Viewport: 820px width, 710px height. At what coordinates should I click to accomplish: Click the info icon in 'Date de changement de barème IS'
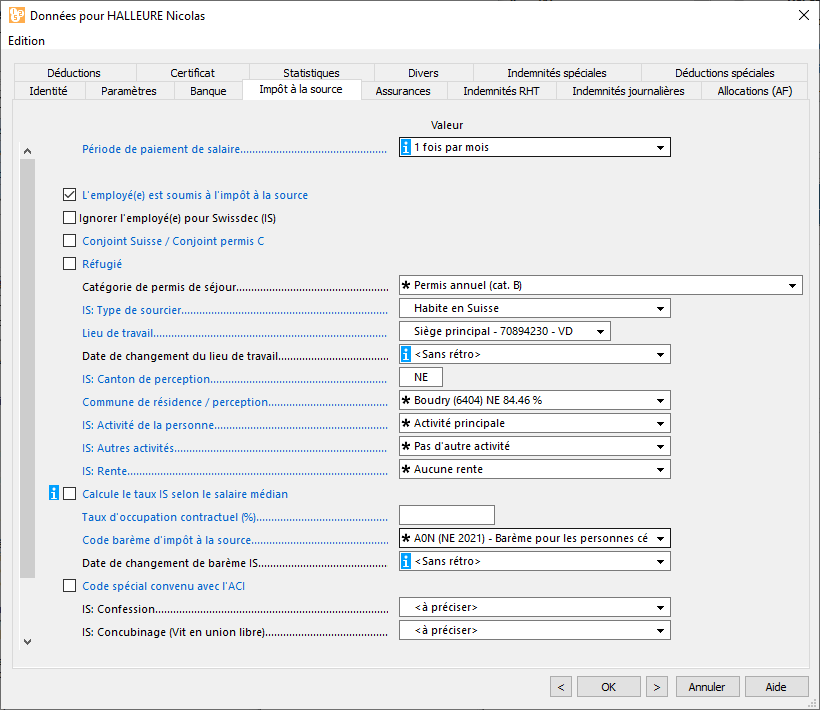click(406, 561)
